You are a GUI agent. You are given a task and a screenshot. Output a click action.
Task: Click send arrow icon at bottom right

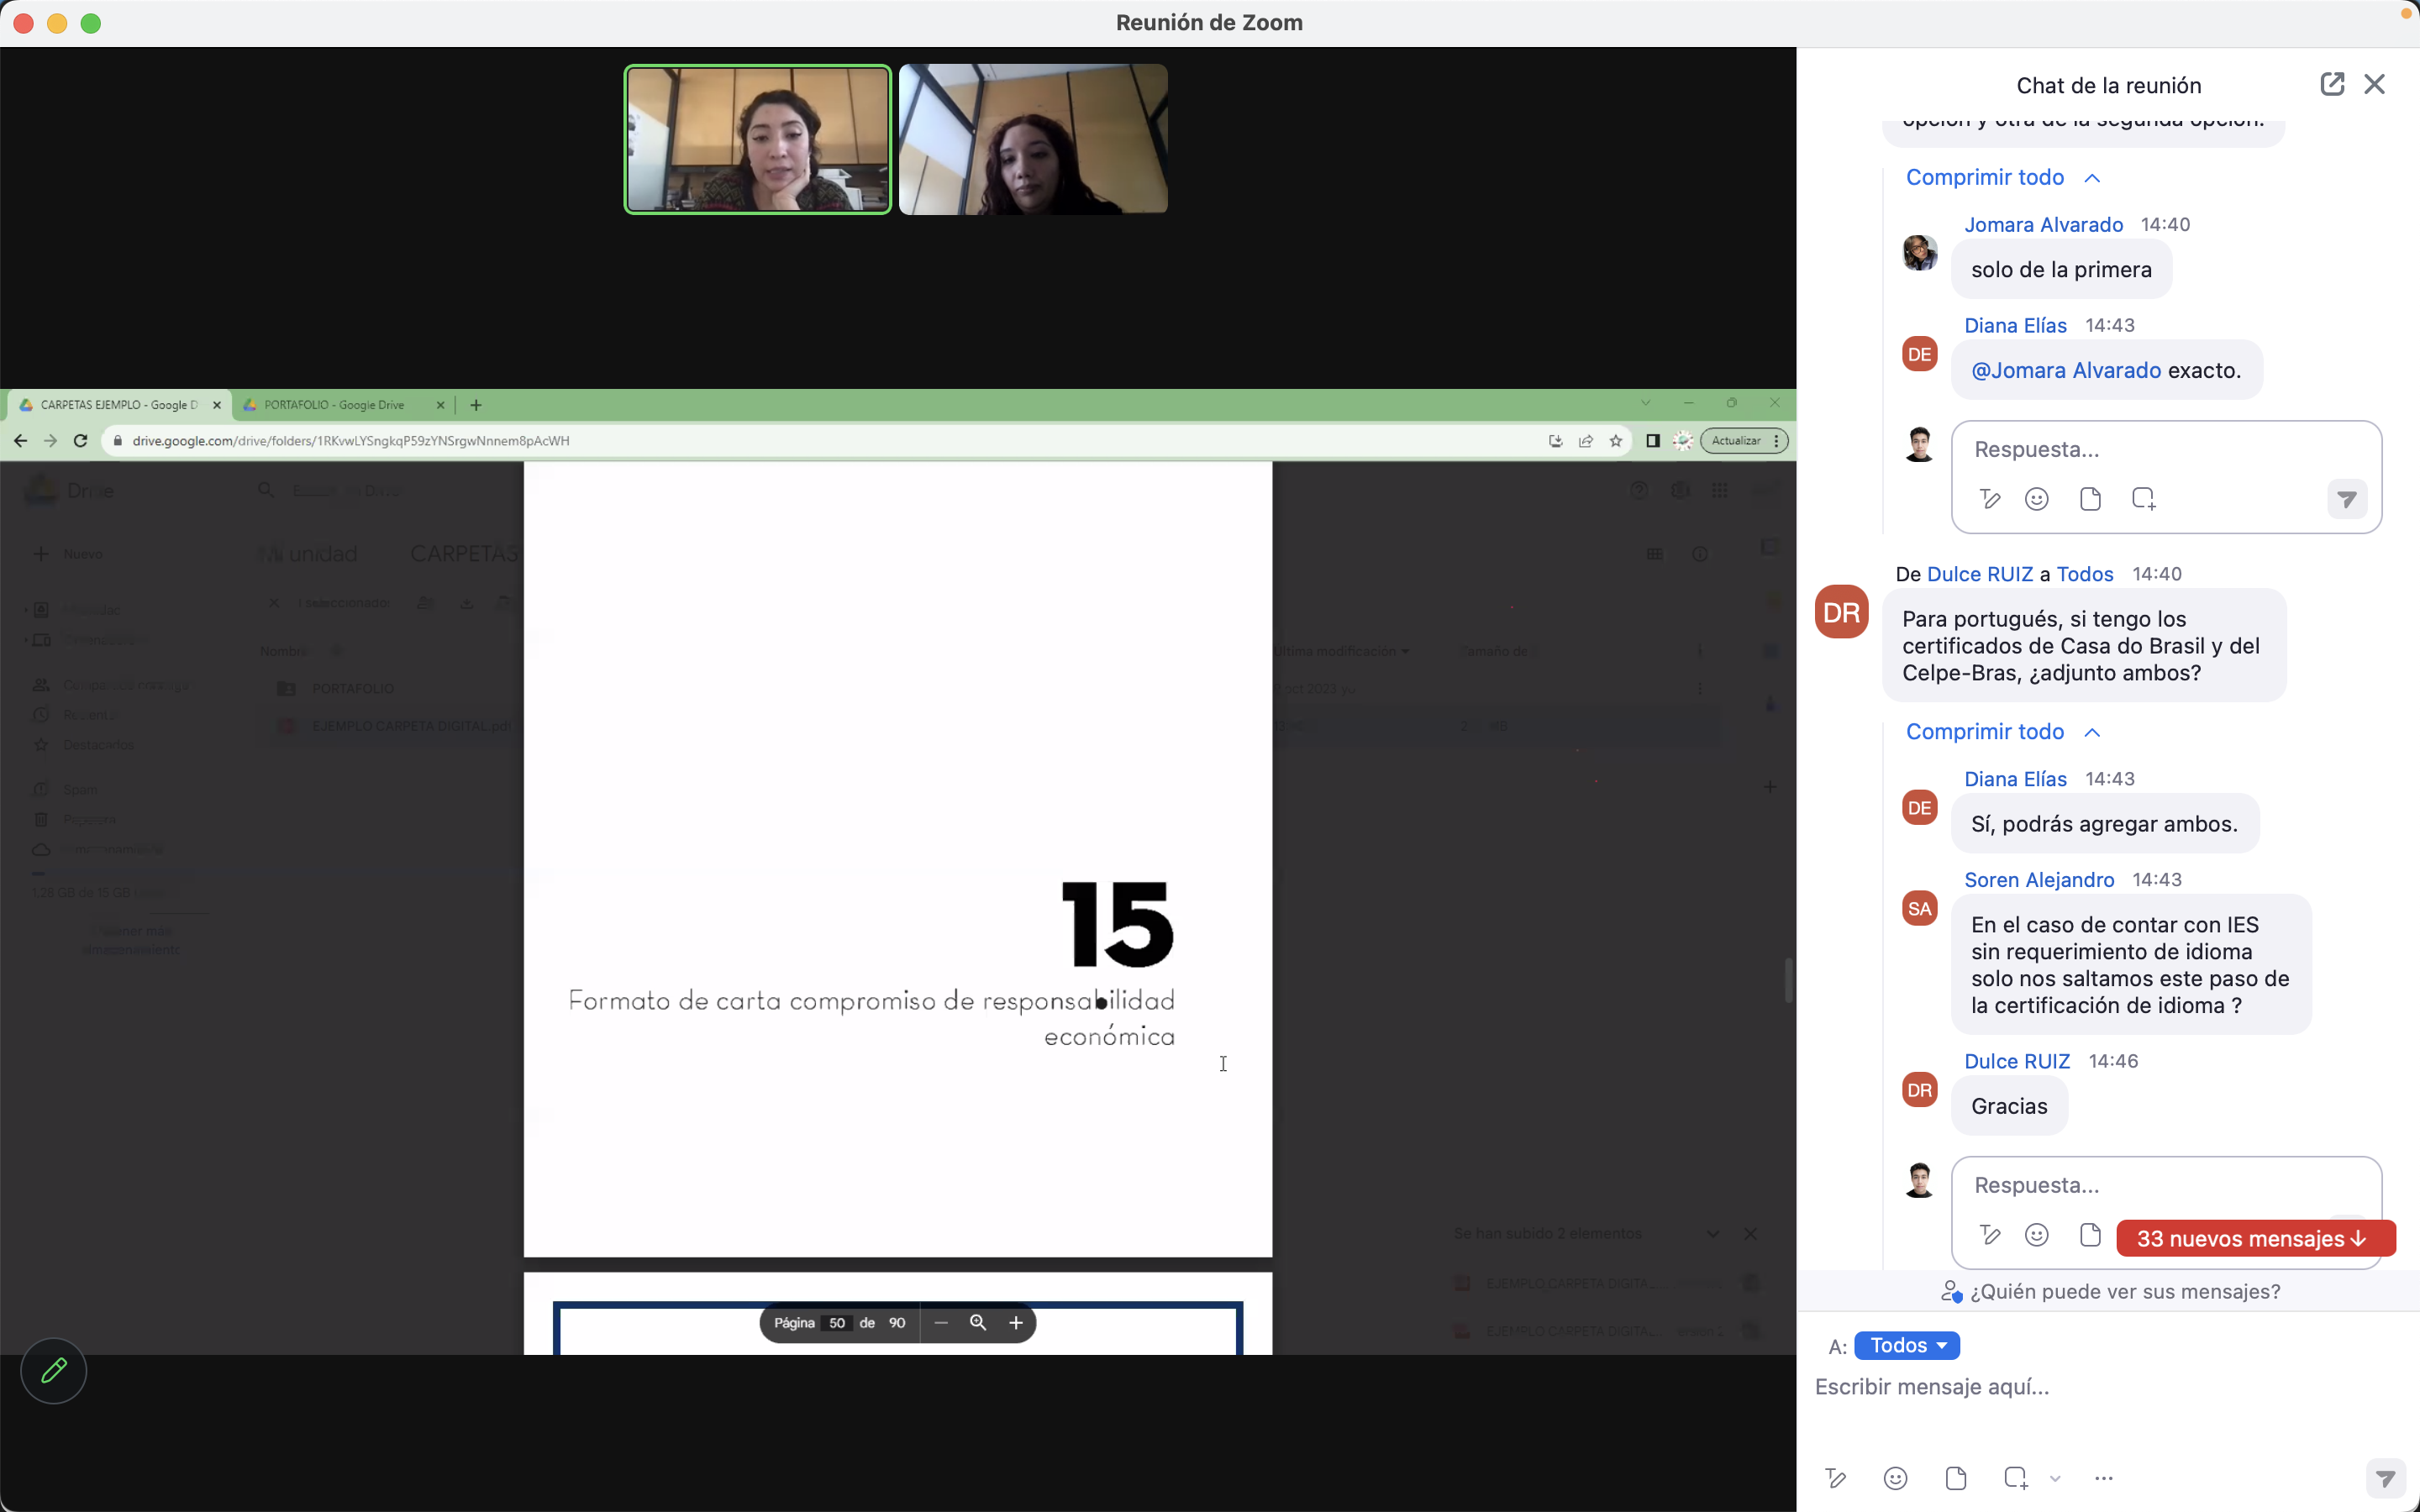click(2385, 1478)
